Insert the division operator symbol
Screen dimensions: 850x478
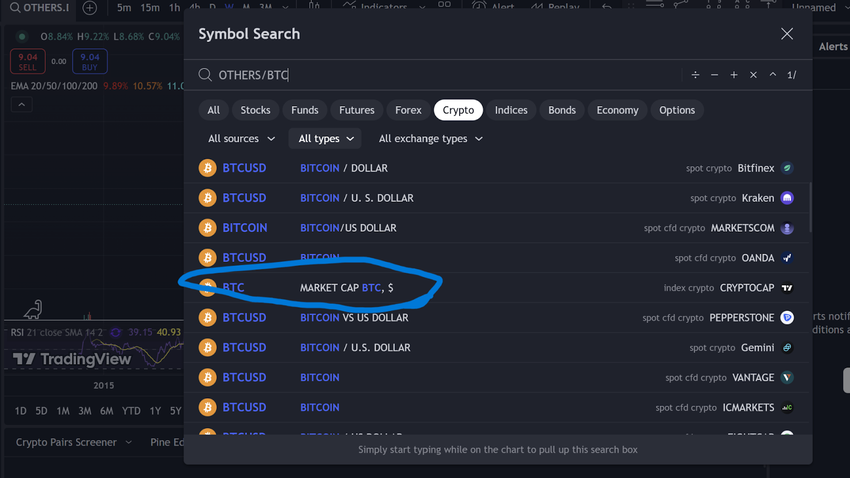(x=695, y=75)
